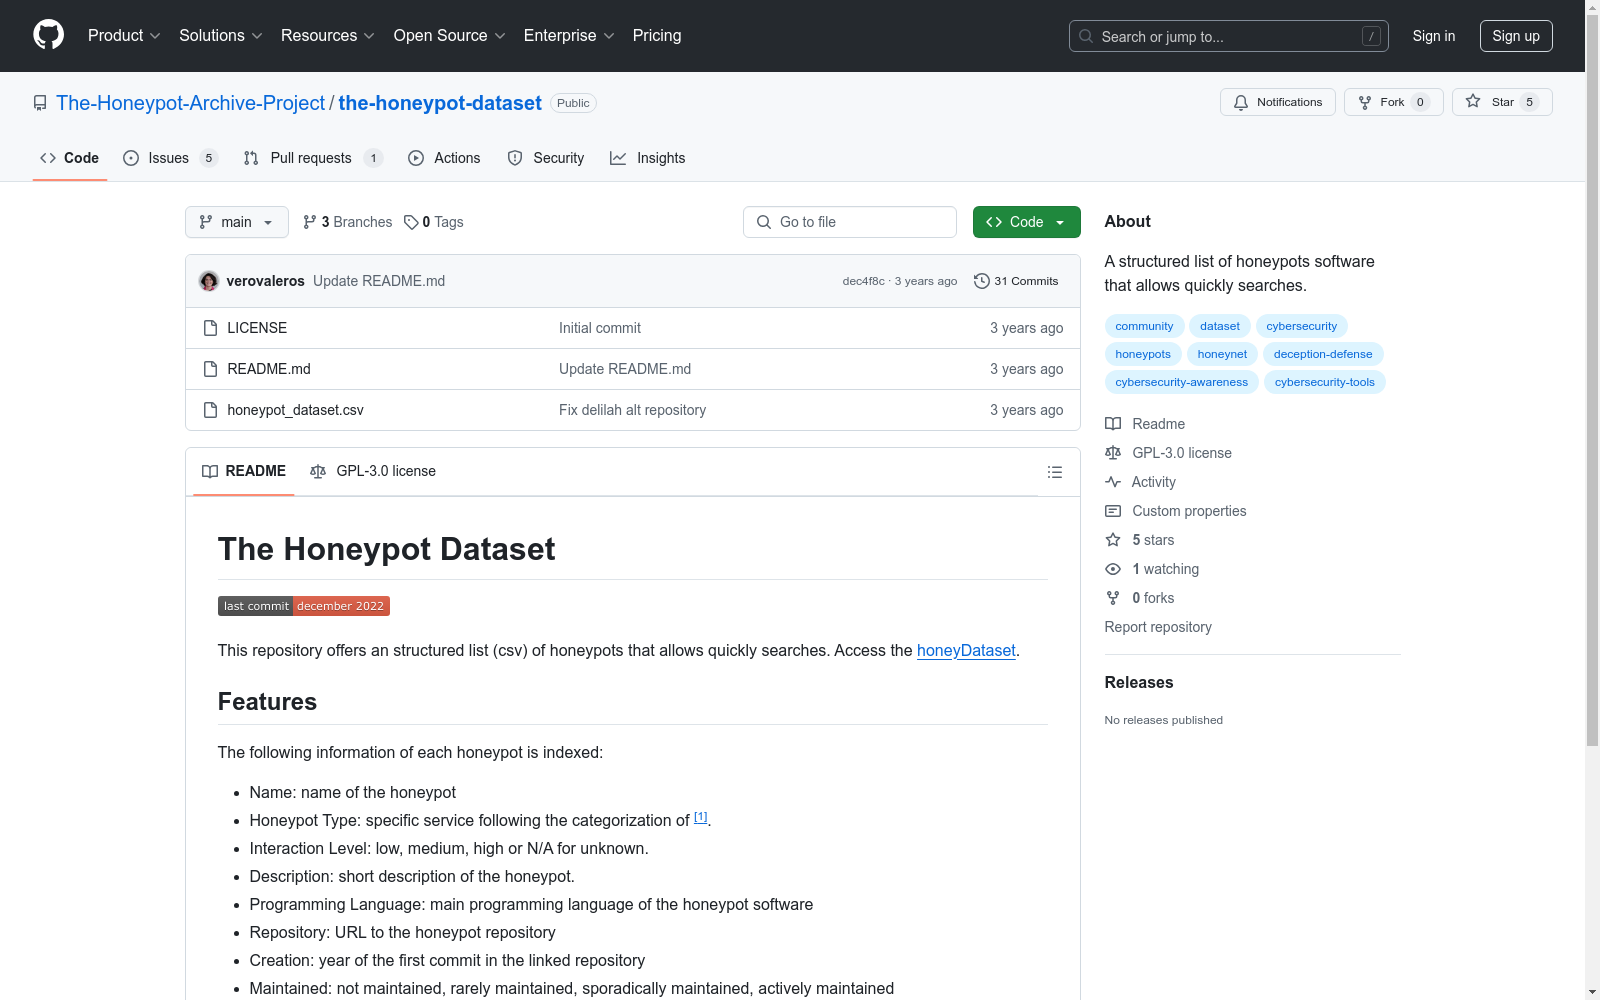Switch to the Actions tab
Image resolution: width=1600 pixels, height=1000 pixels.
coord(444,158)
